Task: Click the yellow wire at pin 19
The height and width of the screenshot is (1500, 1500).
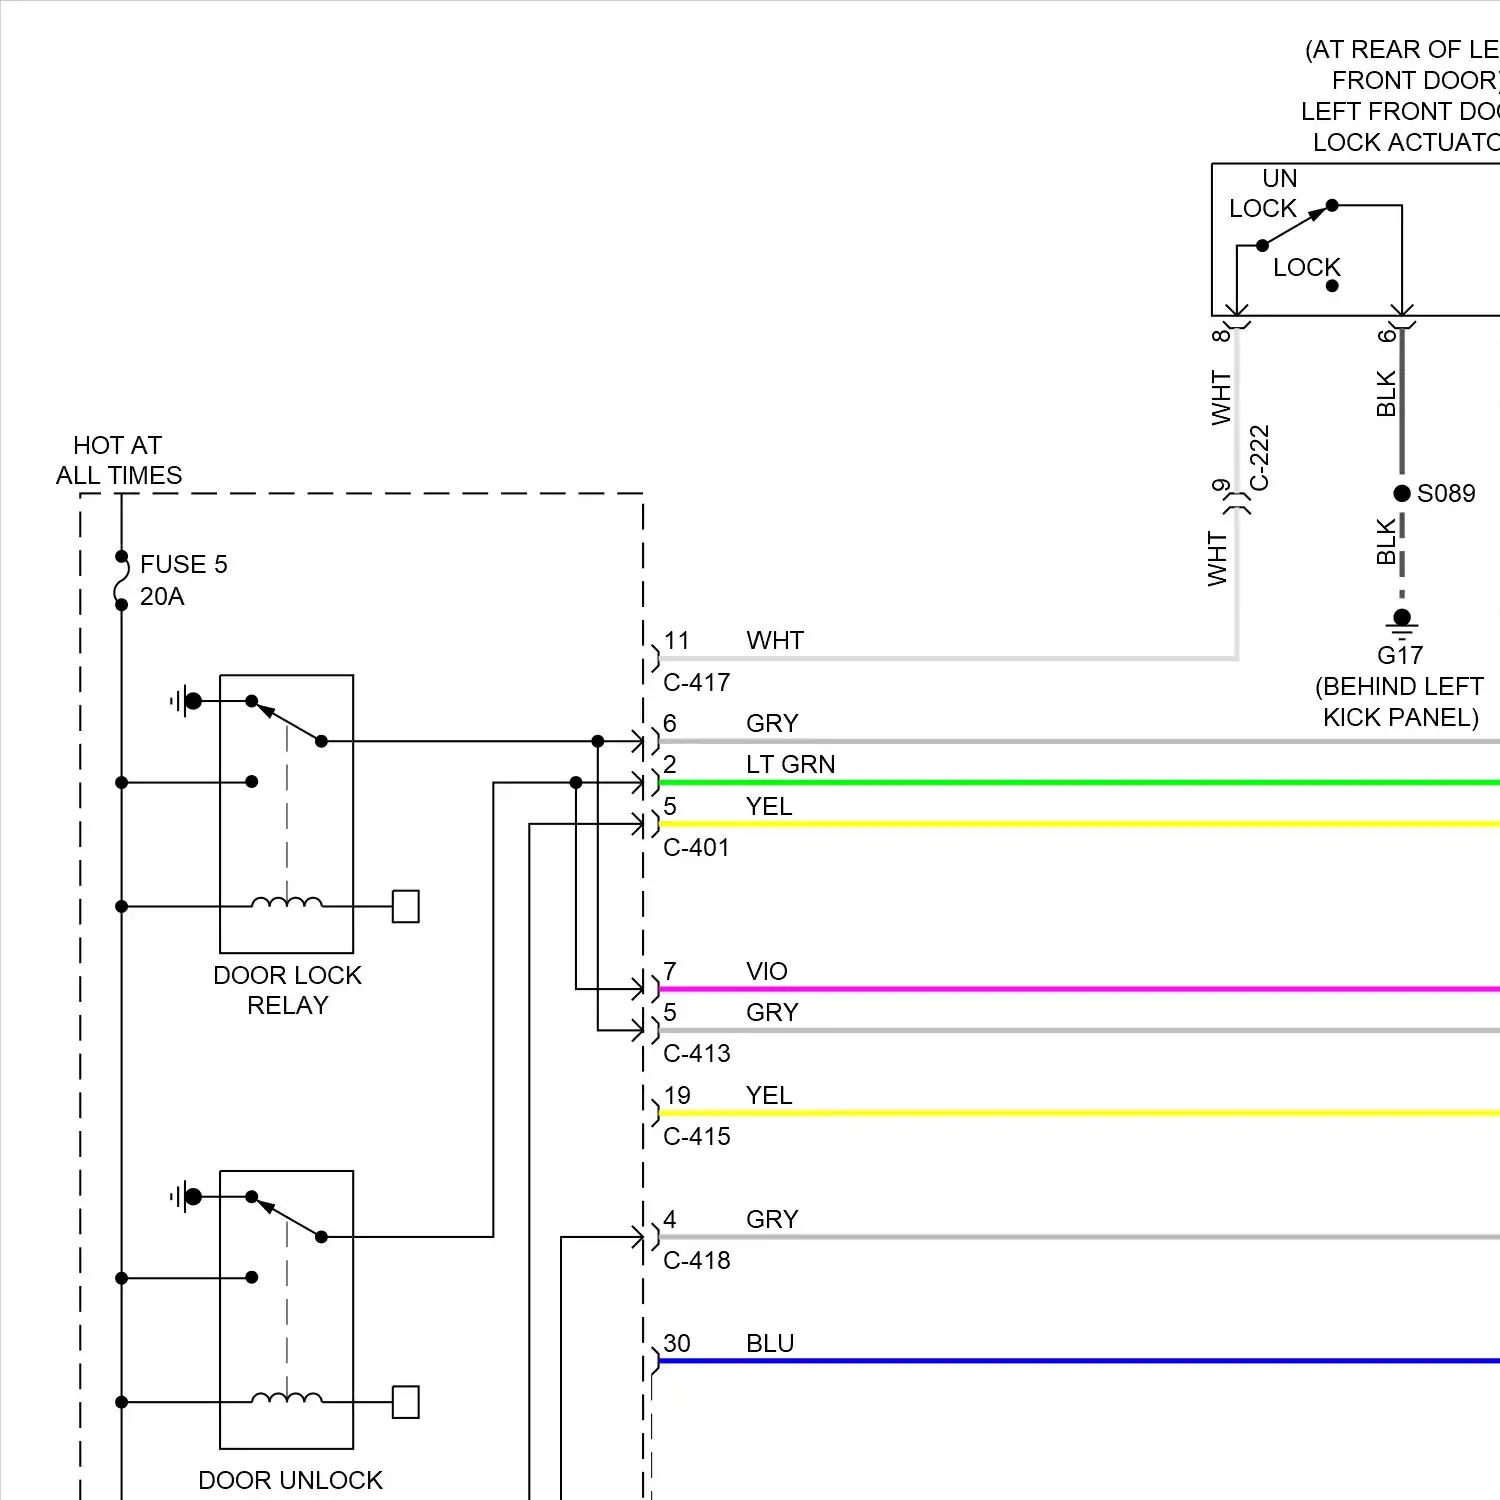Action: [1079, 1113]
